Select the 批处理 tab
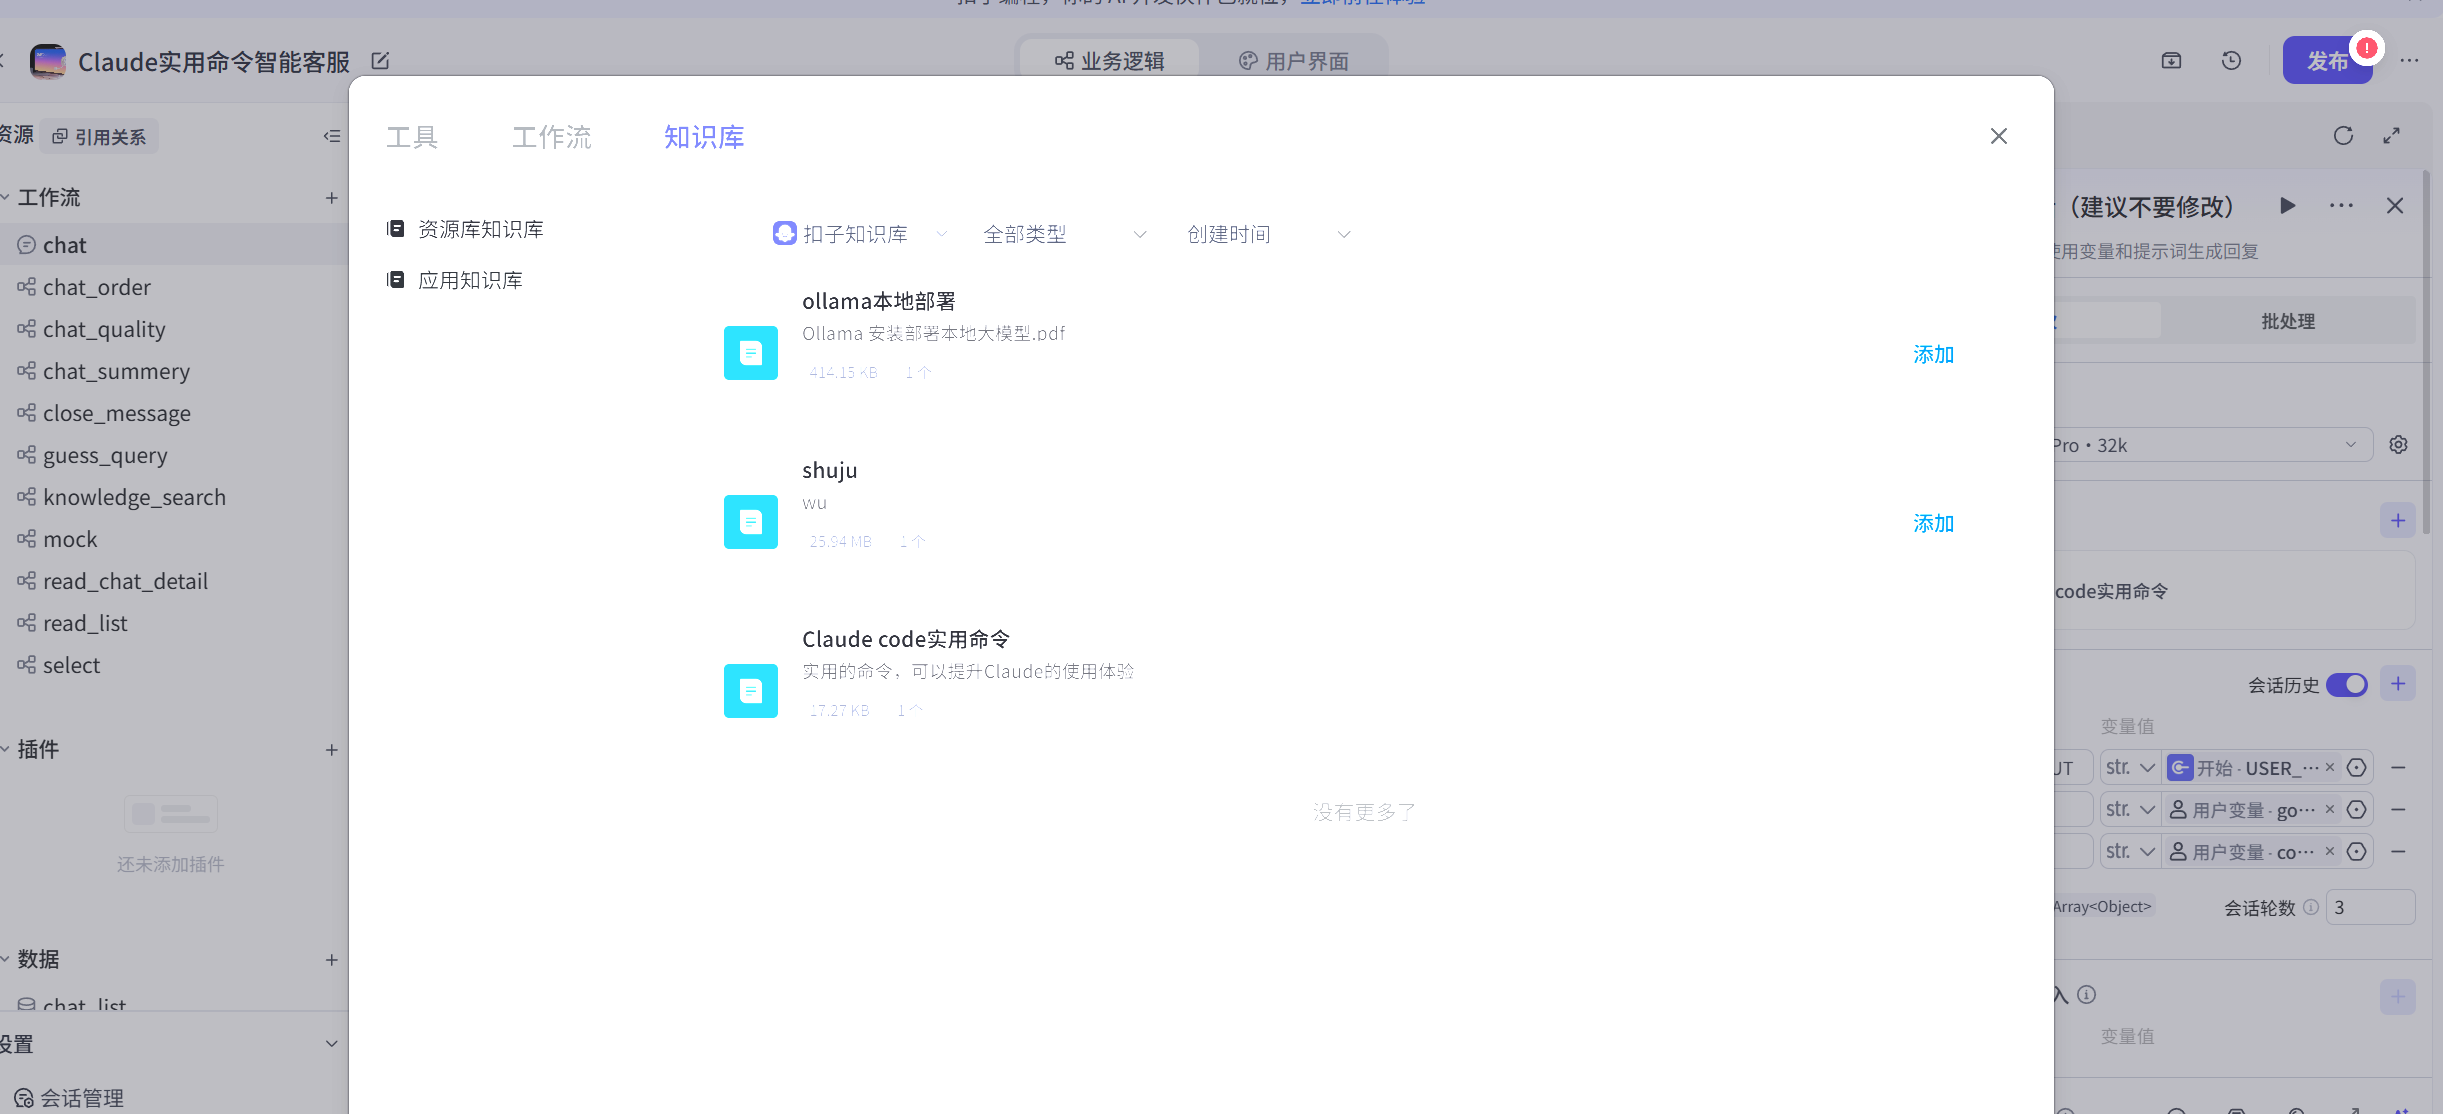This screenshot has height=1114, width=2443. tap(2288, 321)
